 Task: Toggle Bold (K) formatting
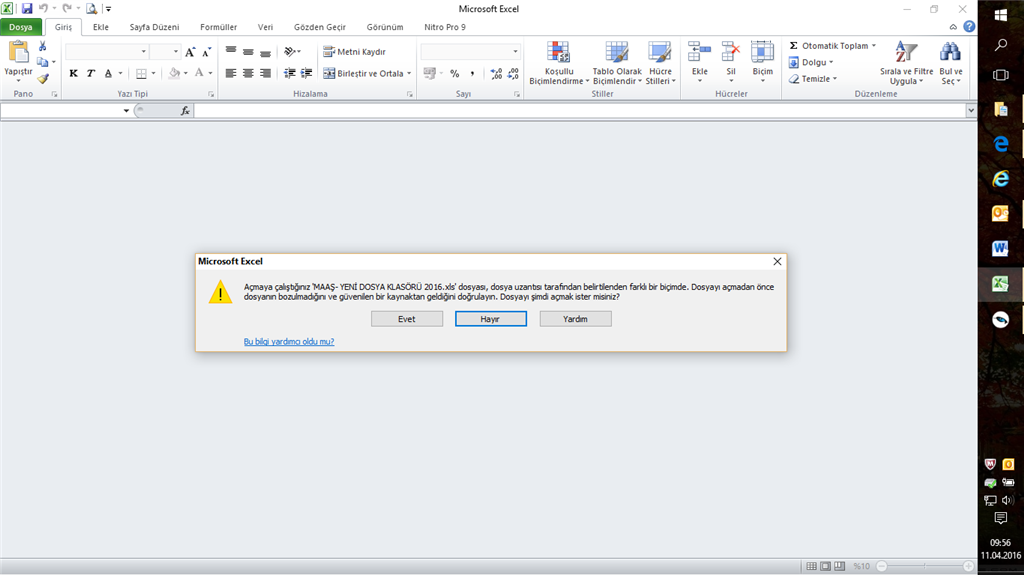pos(73,73)
